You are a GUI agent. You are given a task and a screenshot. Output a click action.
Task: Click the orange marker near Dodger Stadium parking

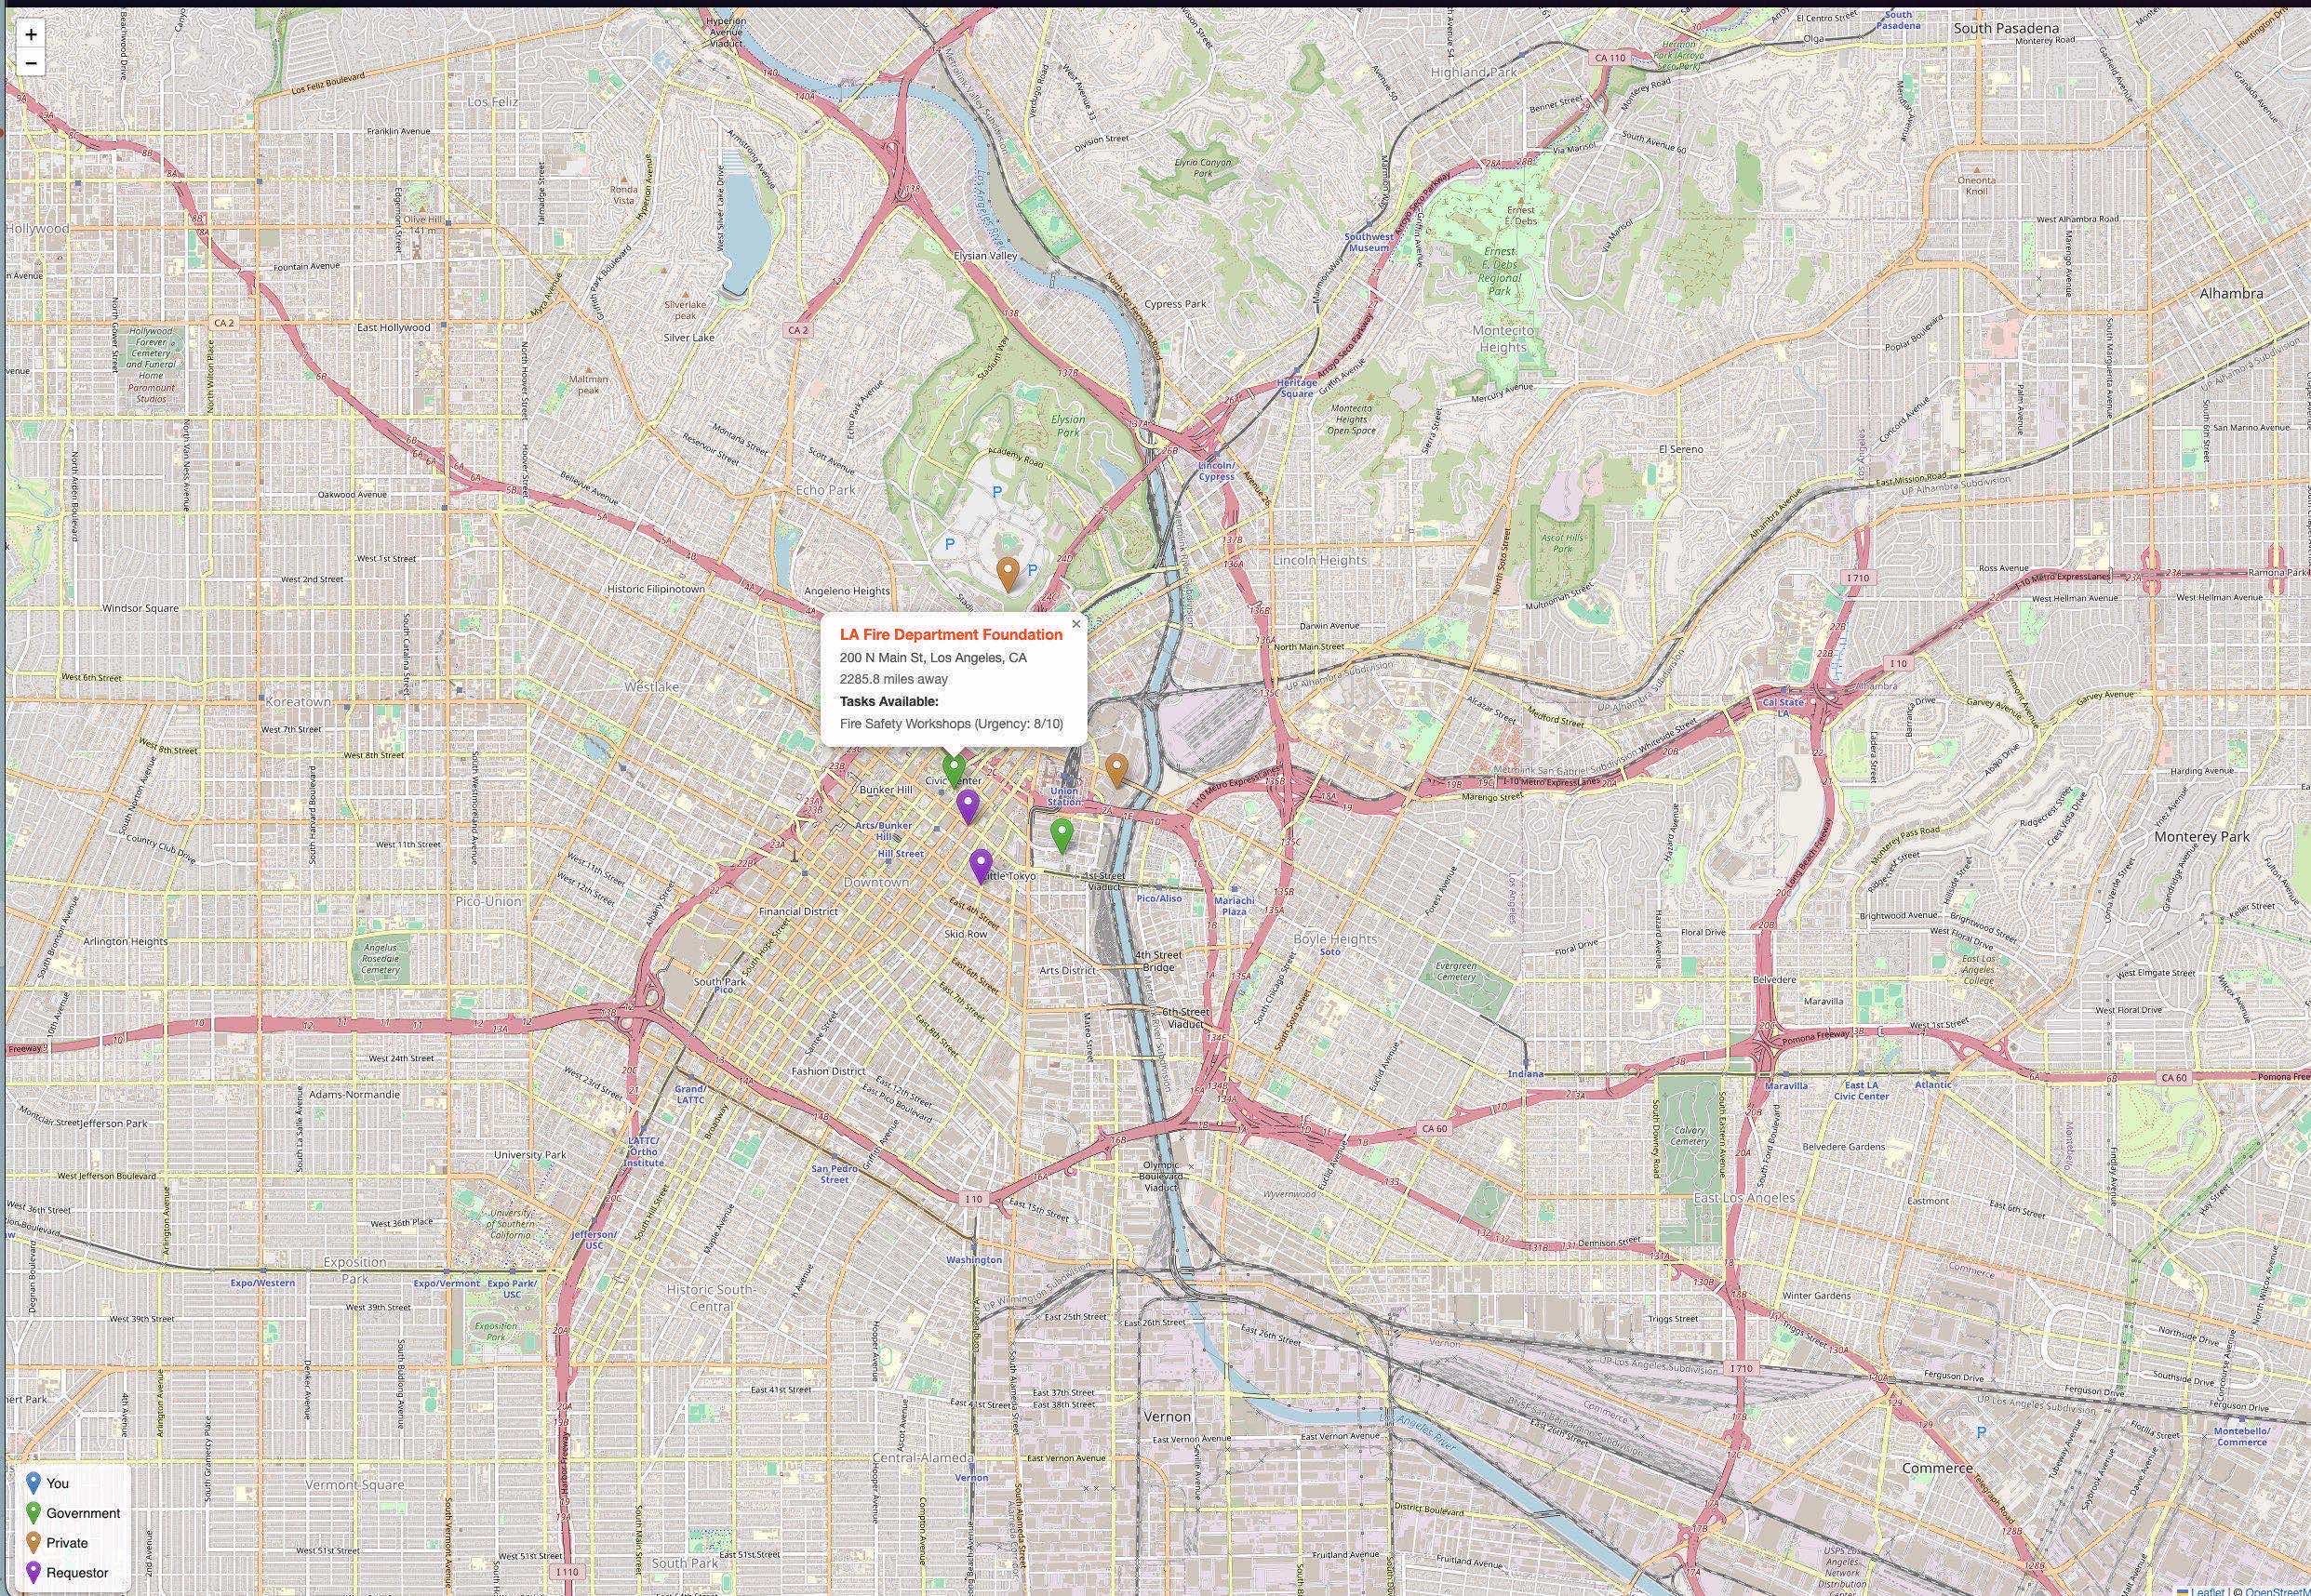tap(1008, 573)
